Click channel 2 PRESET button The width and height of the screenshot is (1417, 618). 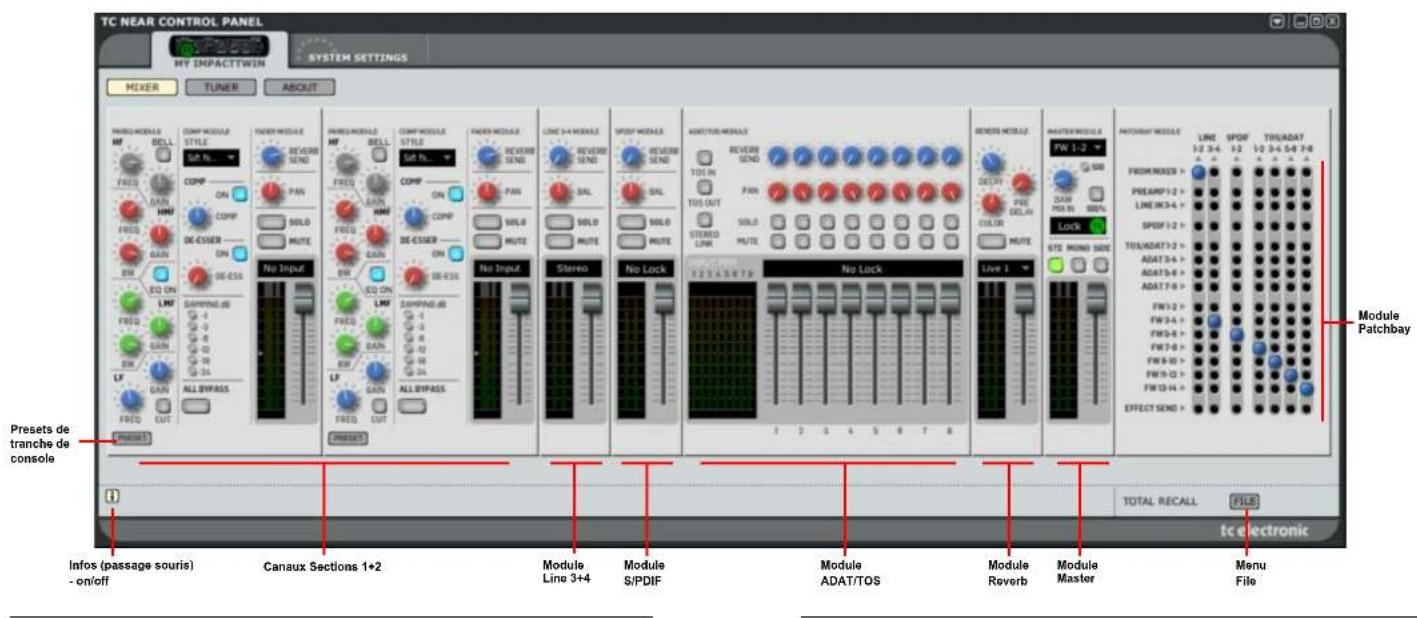(349, 438)
